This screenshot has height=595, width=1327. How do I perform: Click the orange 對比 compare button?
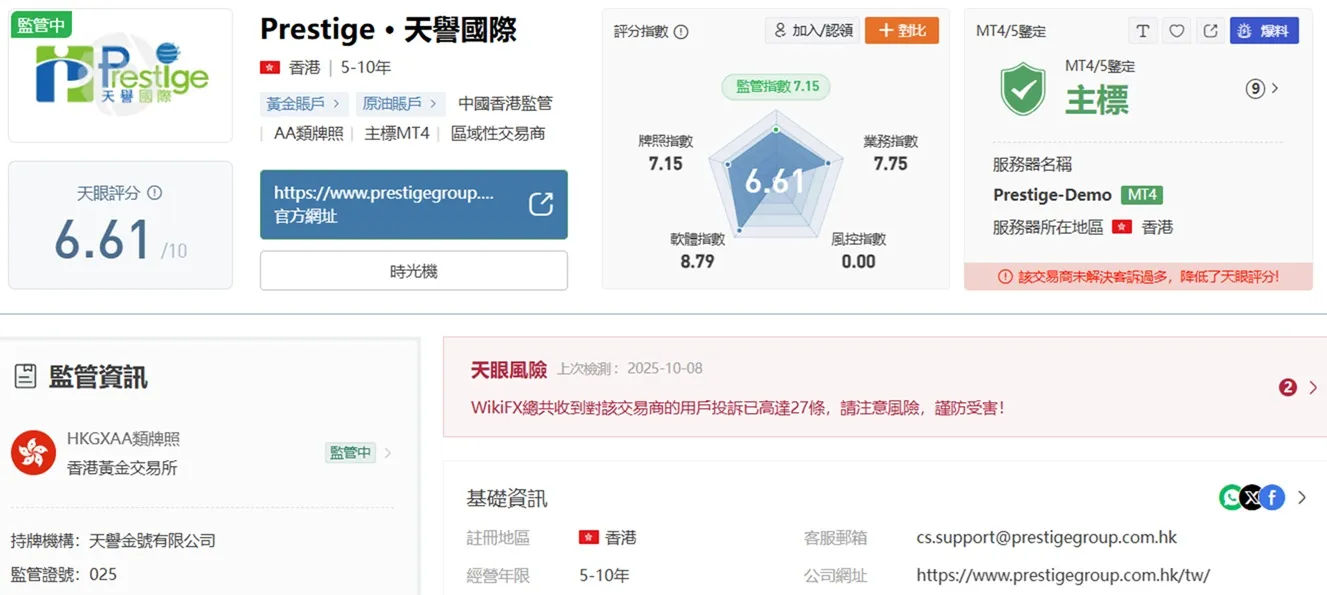(902, 31)
